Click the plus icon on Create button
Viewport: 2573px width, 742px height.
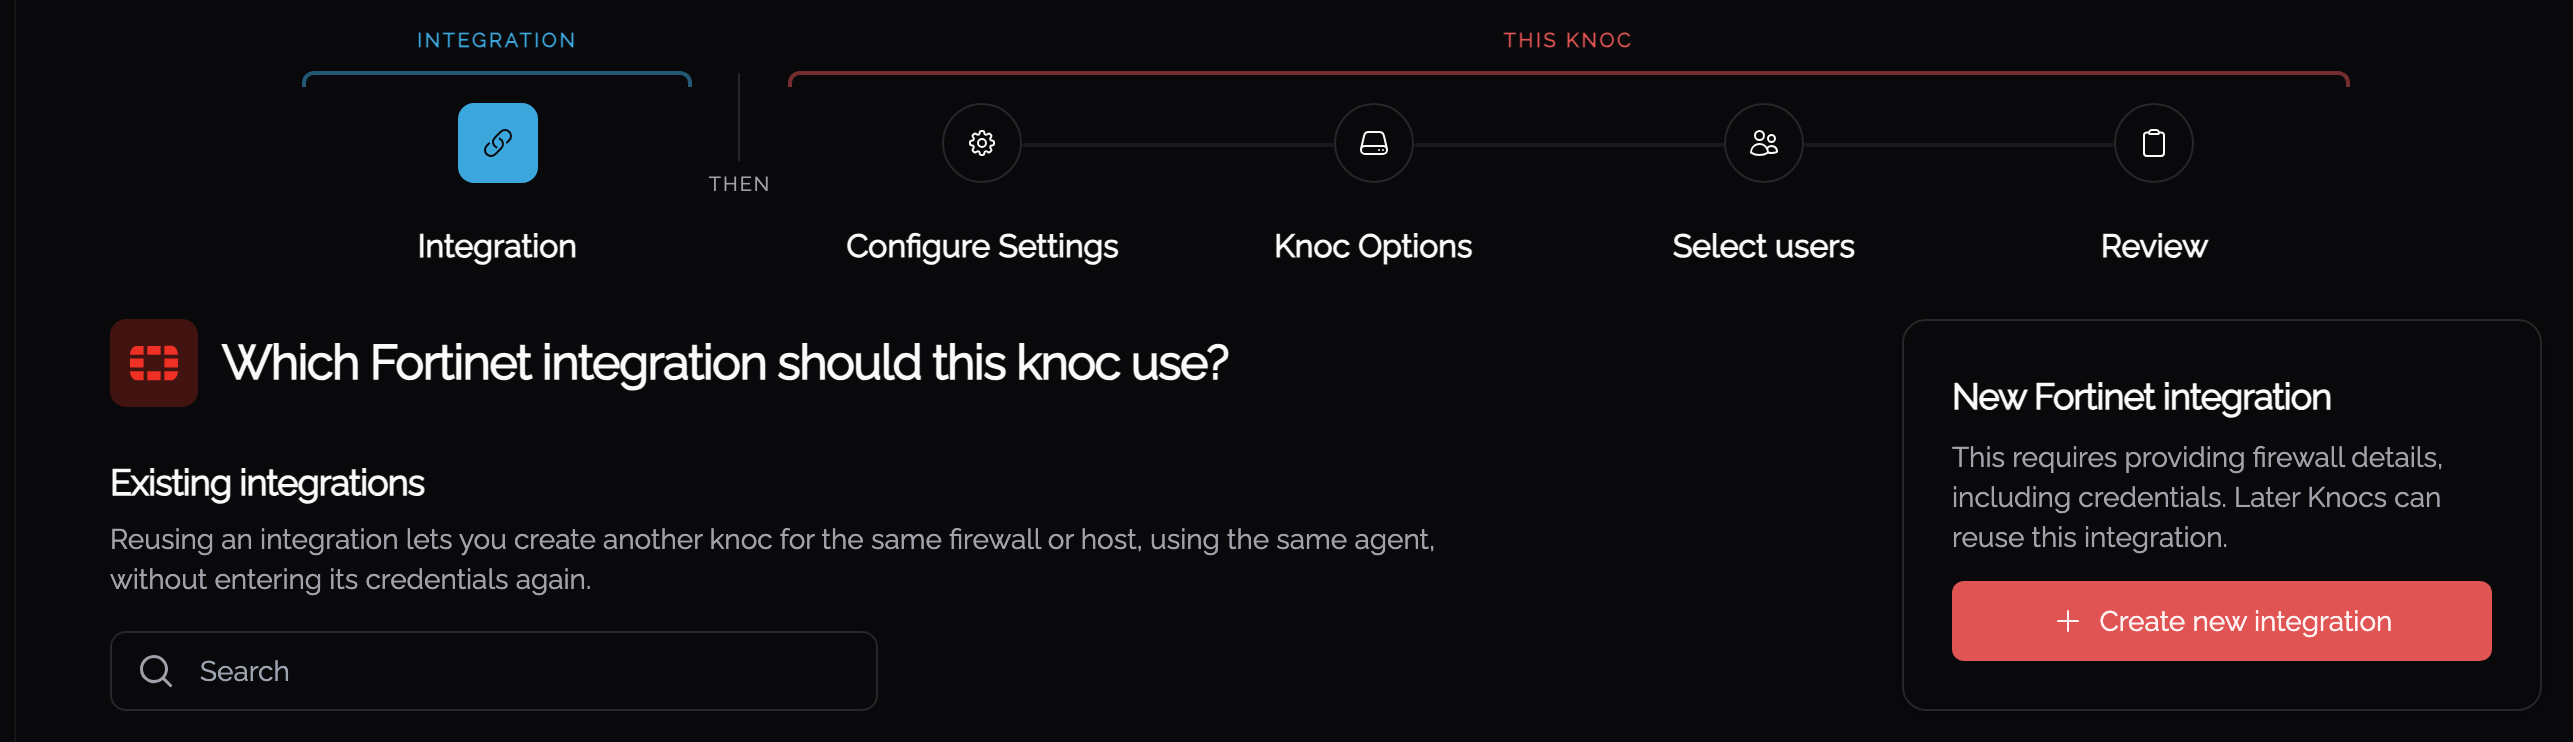(x=2067, y=621)
